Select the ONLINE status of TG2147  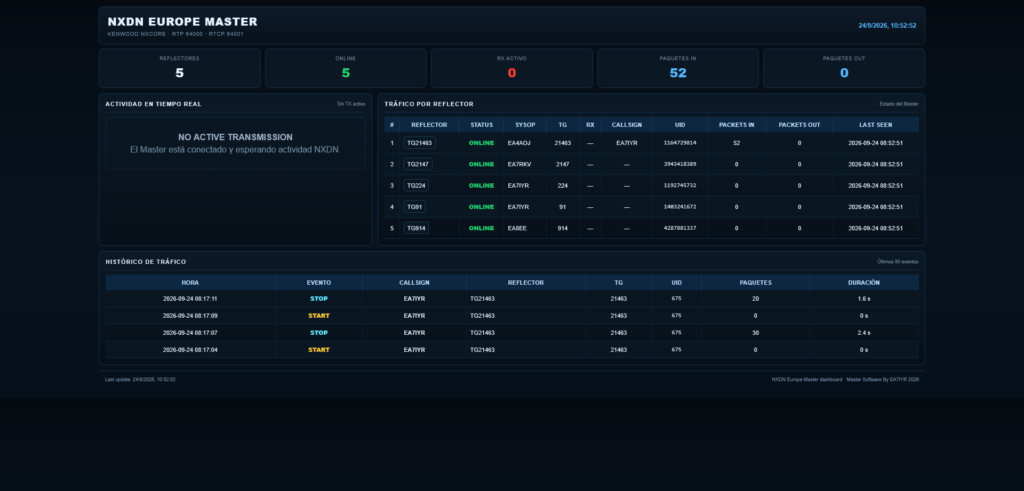pos(481,165)
